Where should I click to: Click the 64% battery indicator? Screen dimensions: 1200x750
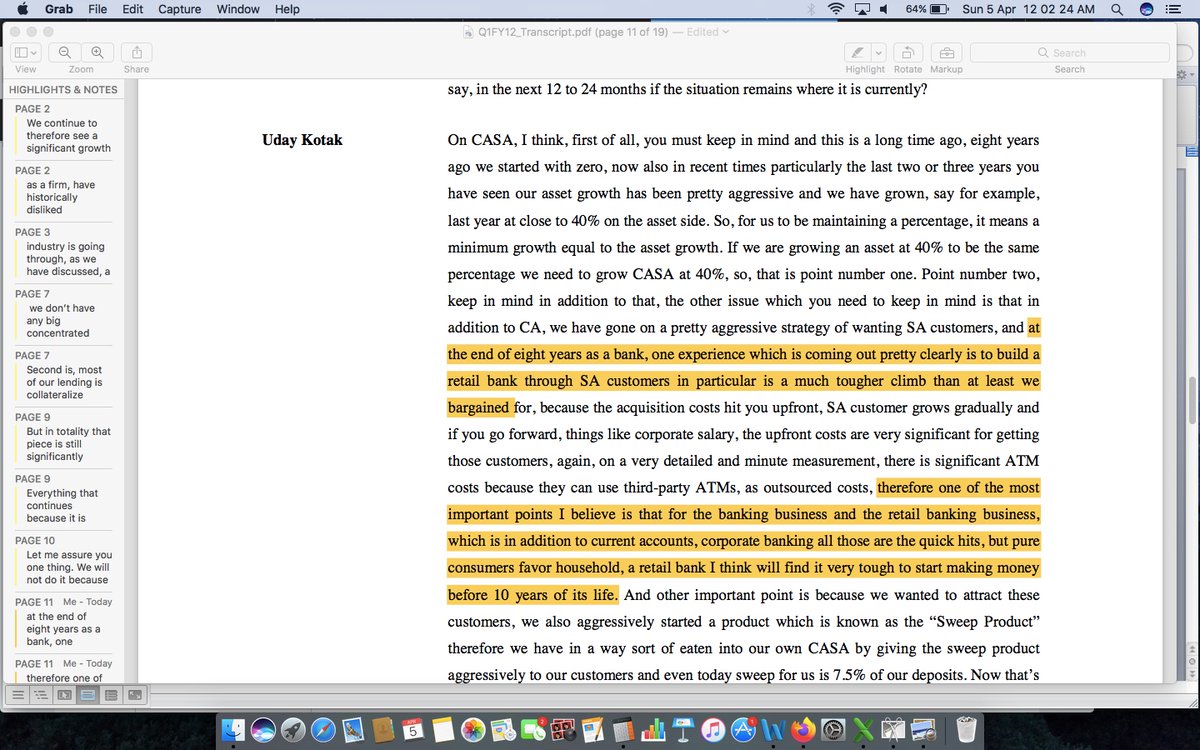(927, 9)
